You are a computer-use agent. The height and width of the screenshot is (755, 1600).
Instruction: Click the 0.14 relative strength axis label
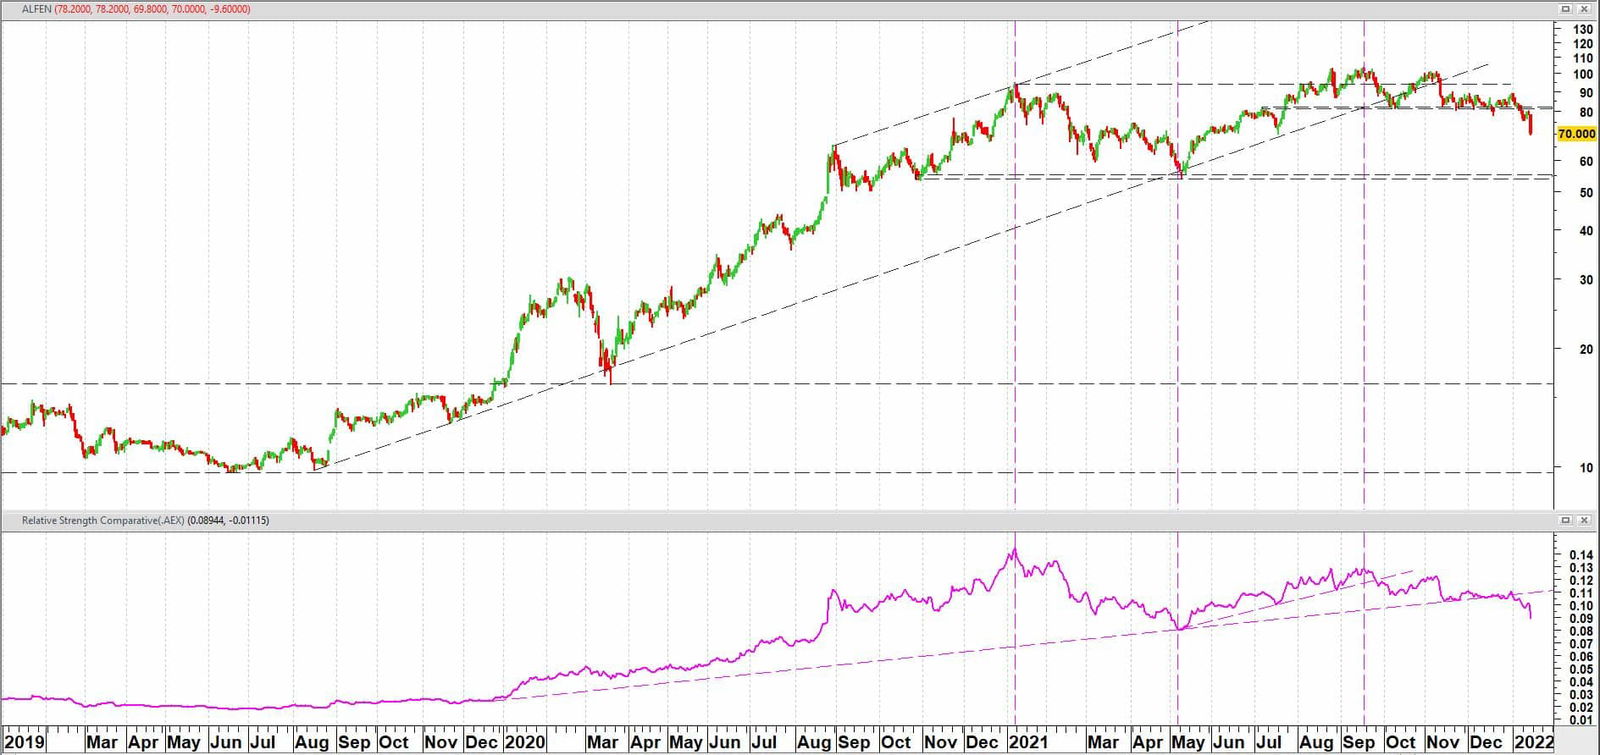(1581, 554)
